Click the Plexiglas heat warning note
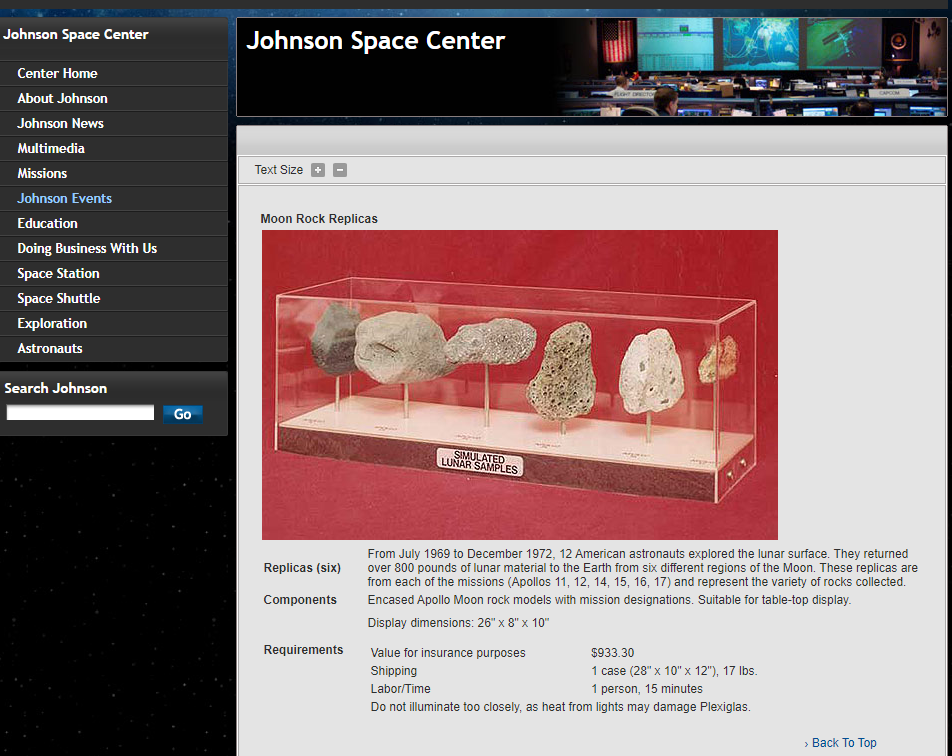952x756 pixels. coord(560,707)
